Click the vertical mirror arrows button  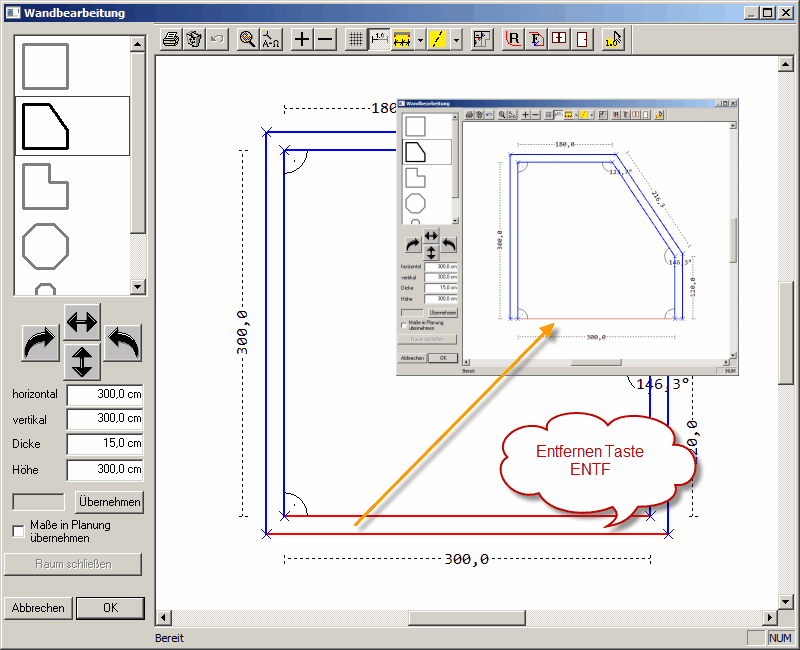coord(82,360)
